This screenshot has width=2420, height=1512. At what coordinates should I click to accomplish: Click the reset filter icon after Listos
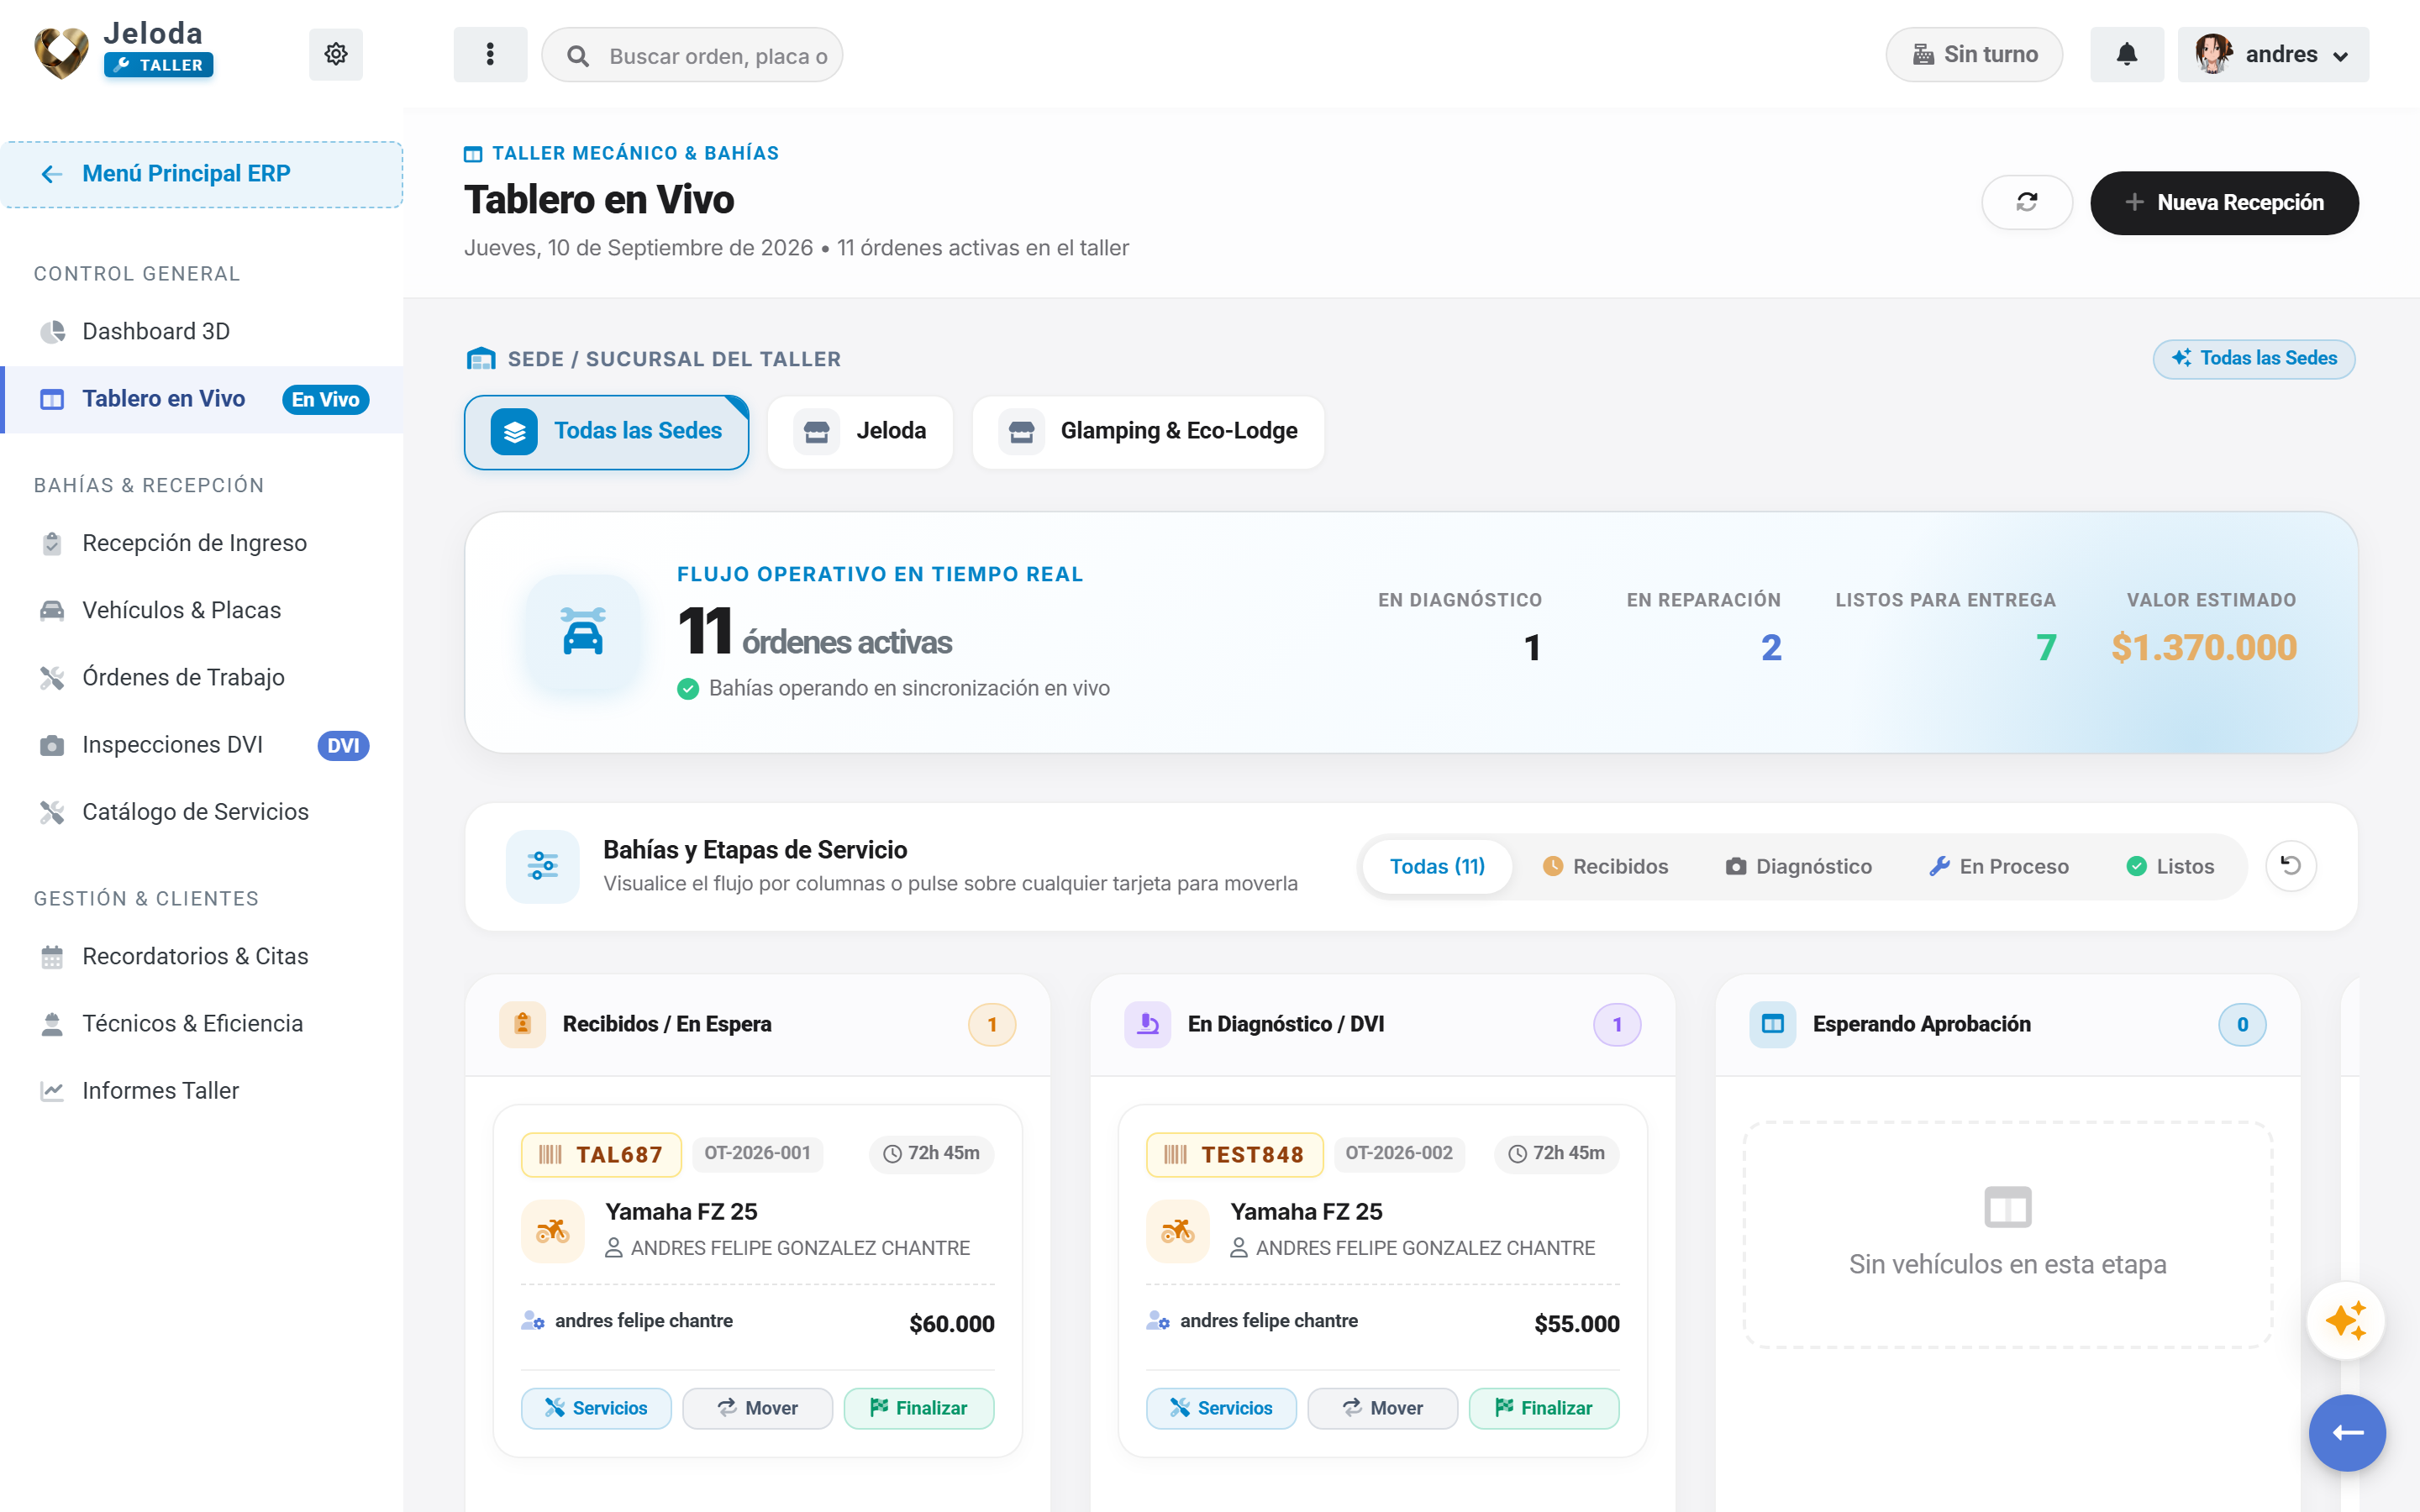(x=2291, y=865)
